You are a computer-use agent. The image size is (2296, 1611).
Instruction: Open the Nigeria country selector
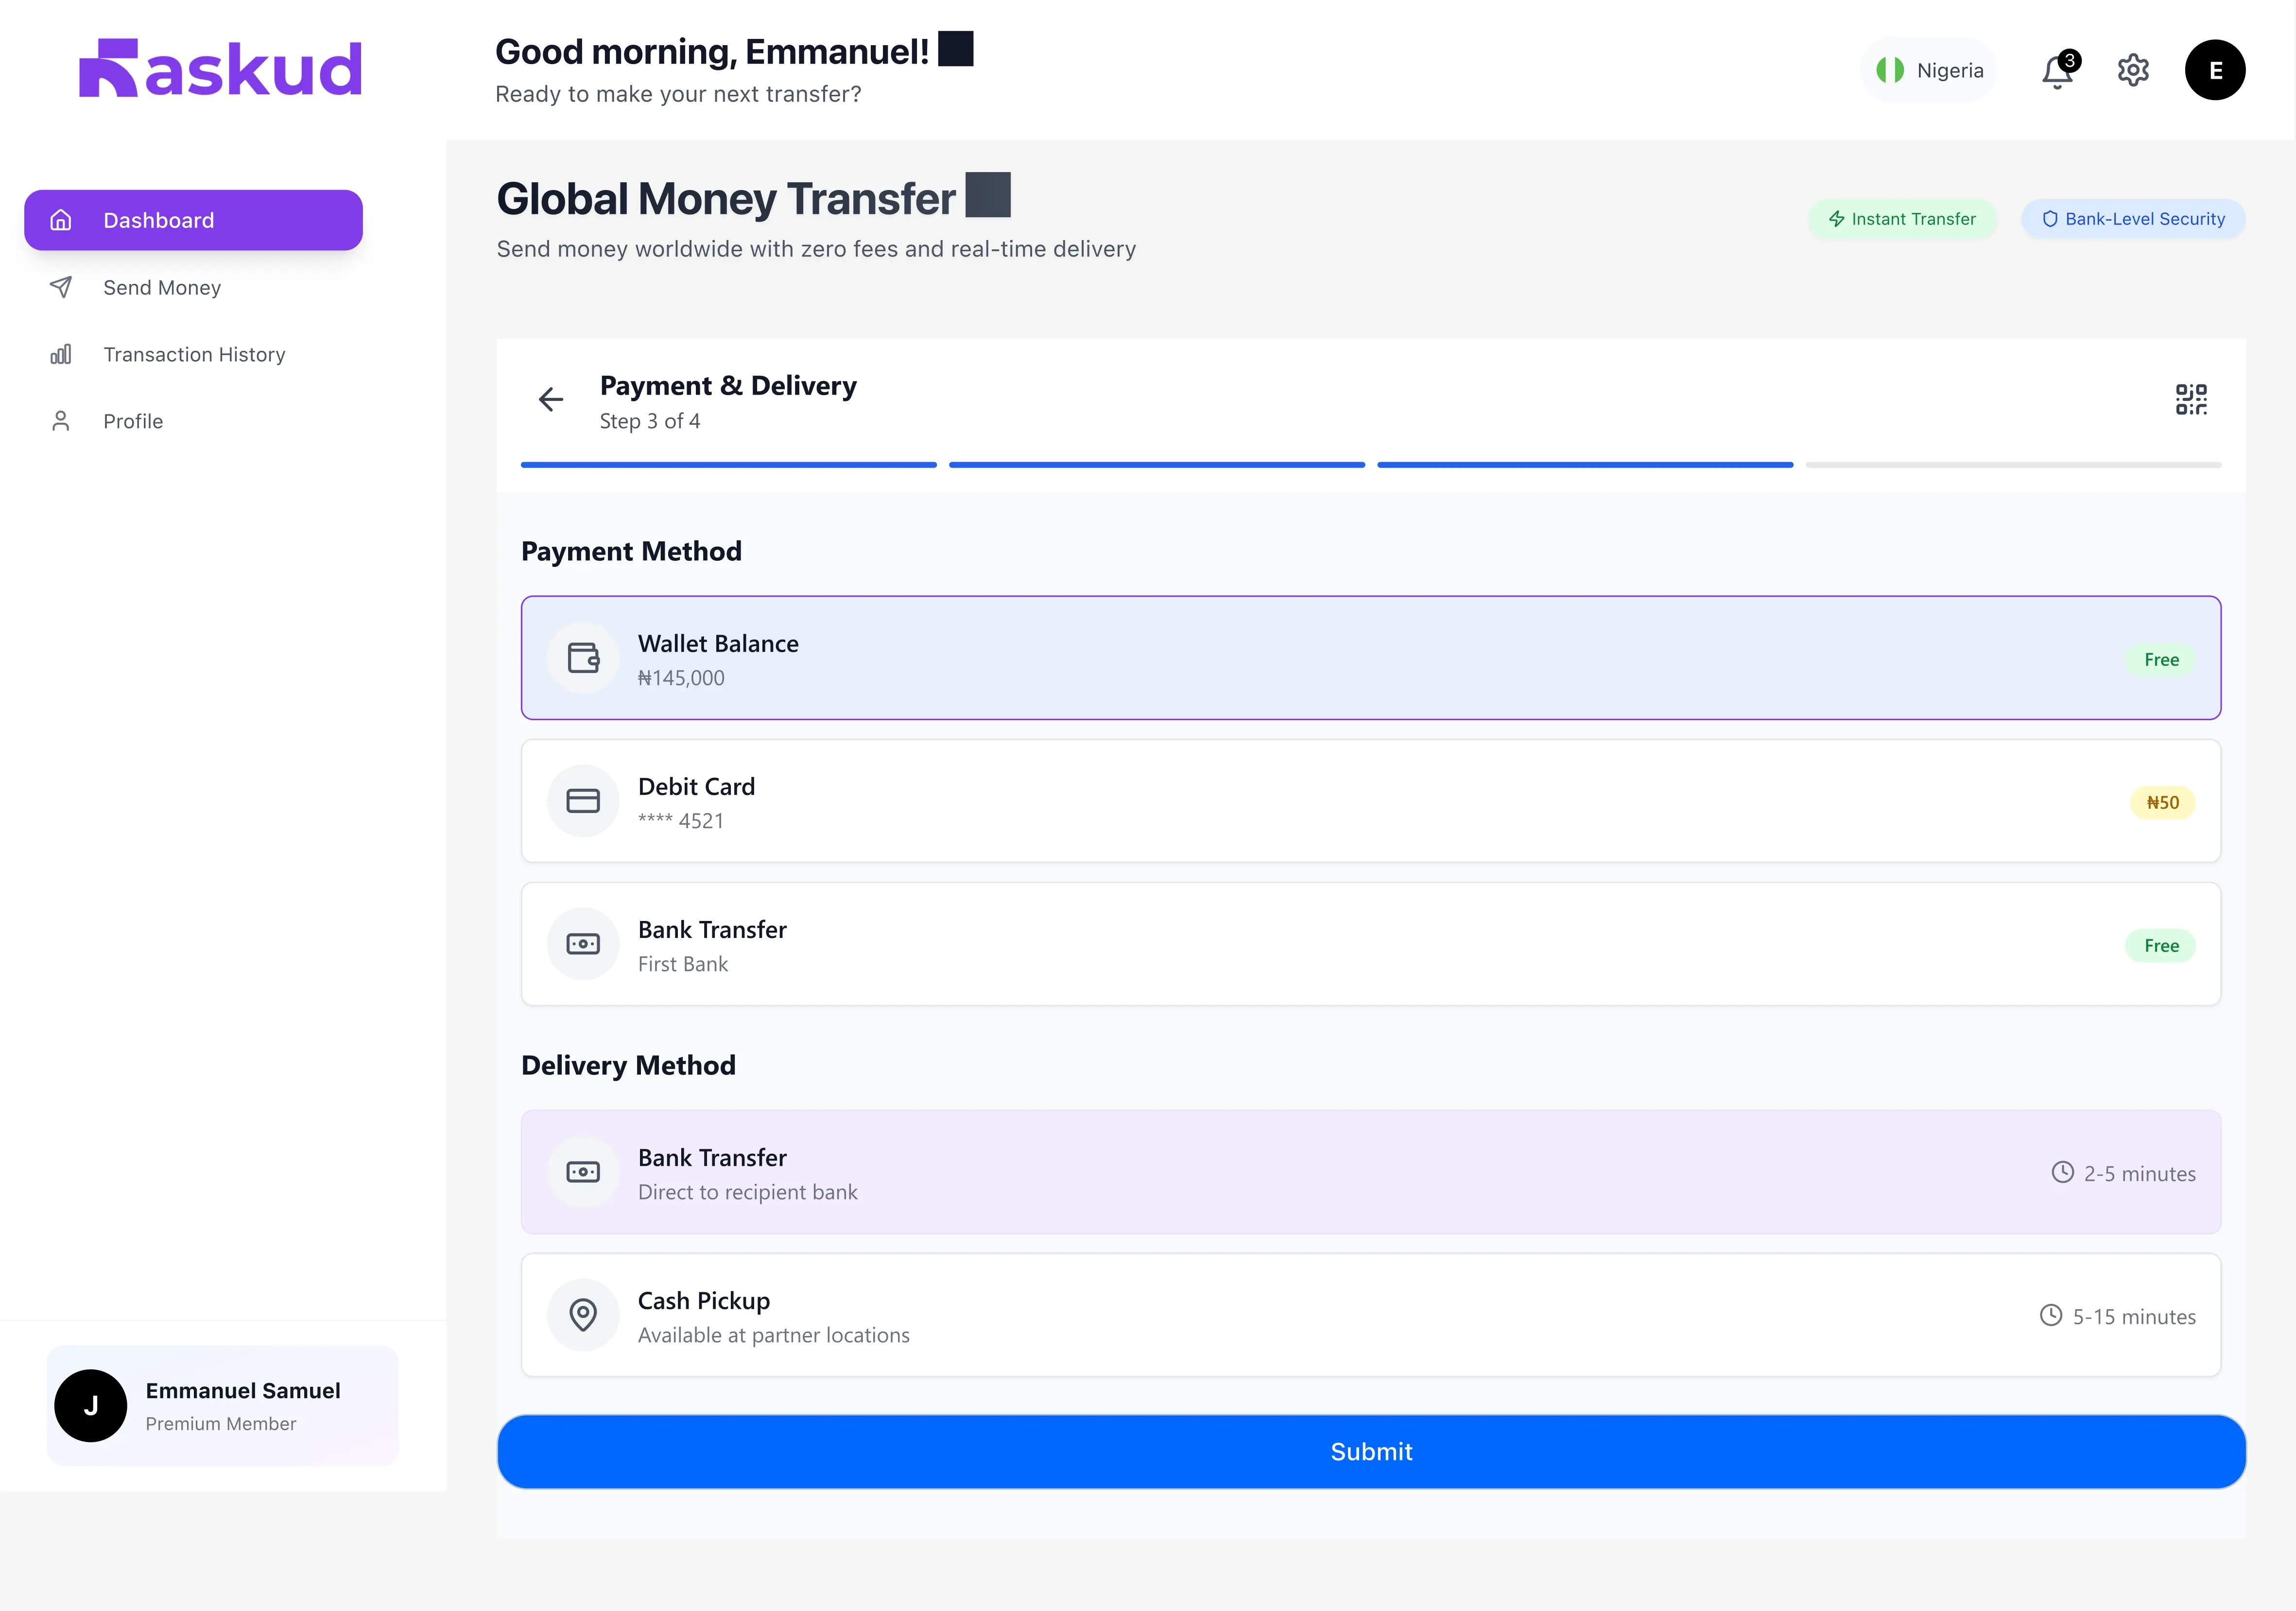1928,70
